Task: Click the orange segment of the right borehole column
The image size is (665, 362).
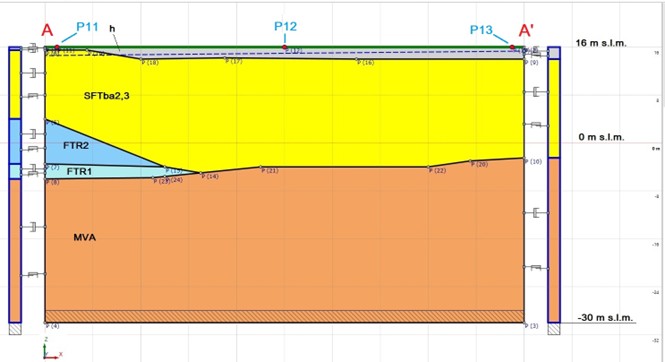Action: click(x=553, y=240)
